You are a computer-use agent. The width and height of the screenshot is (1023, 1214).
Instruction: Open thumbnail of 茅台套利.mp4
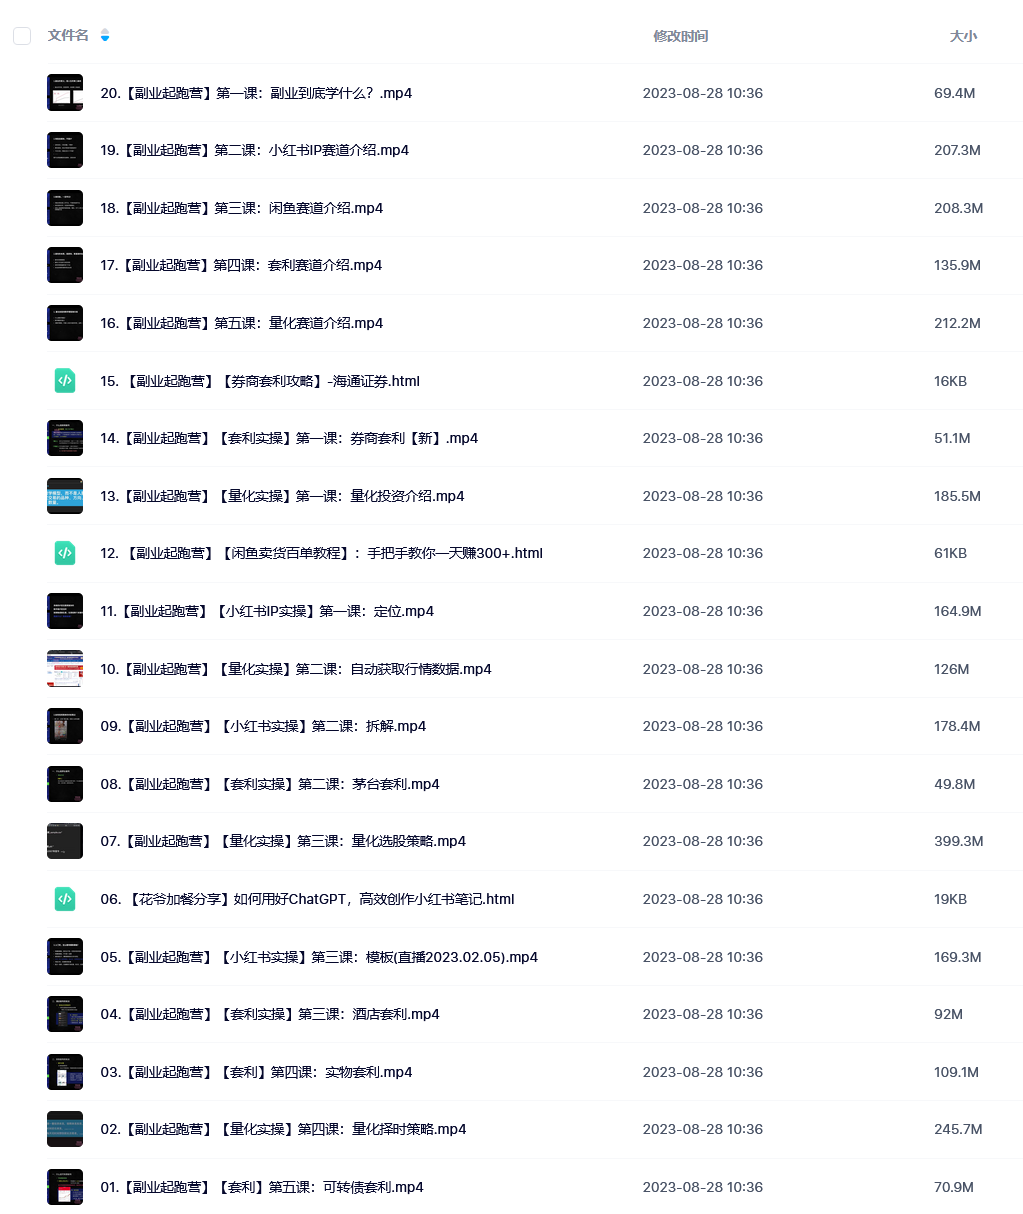65,783
